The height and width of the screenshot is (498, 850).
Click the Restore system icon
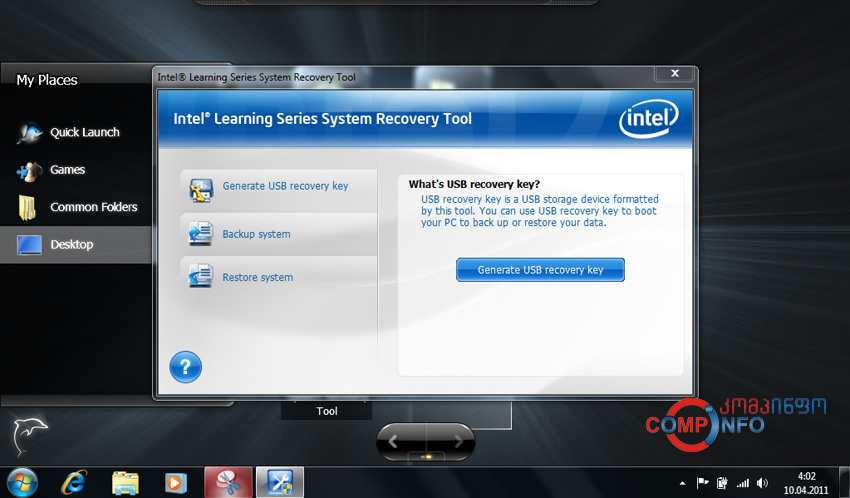click(x=201, y=276)
